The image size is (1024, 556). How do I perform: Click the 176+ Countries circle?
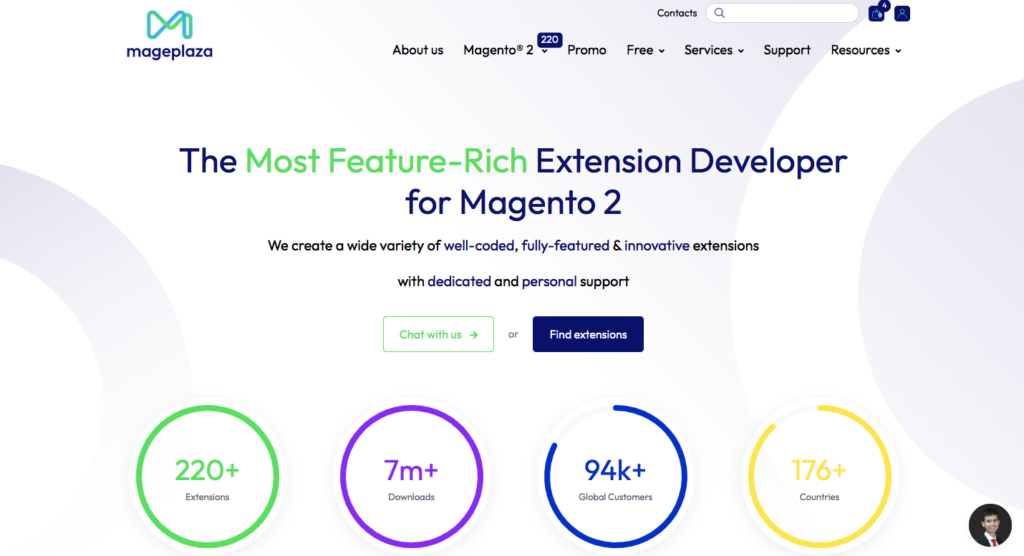tap(819, 476)
